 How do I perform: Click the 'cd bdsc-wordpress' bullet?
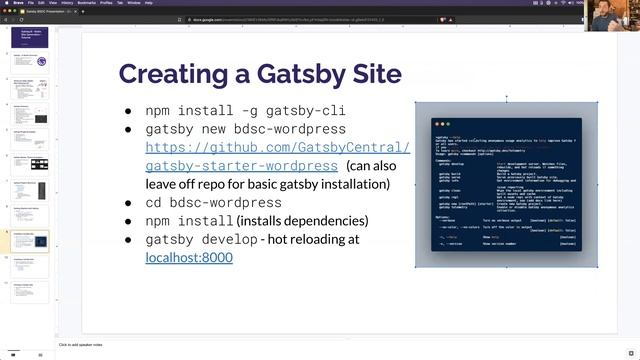[x=213, y=202]
